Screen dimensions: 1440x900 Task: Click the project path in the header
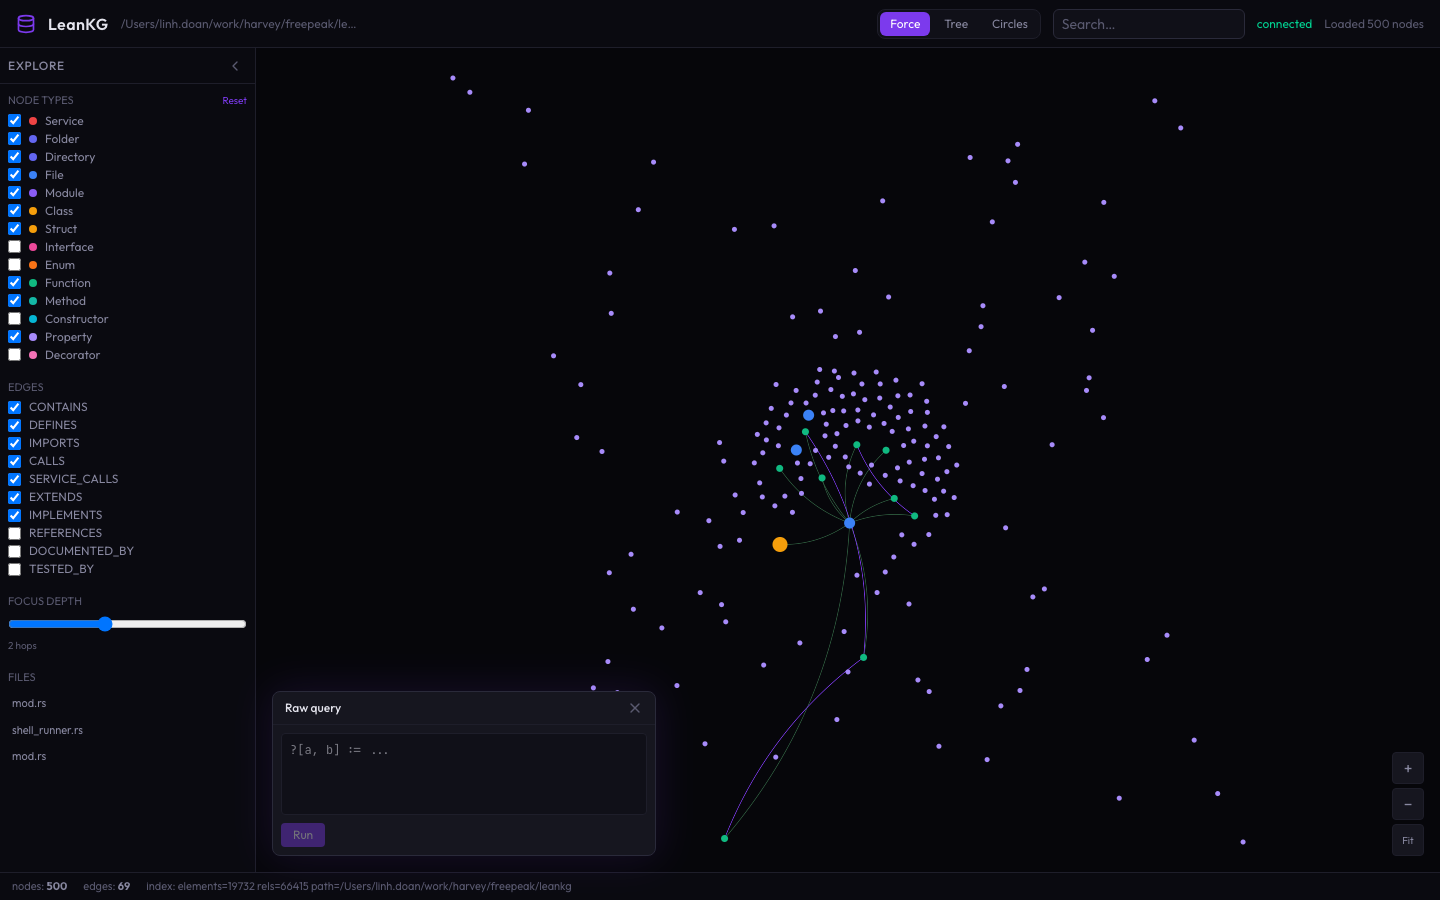[x=238, y=24]
